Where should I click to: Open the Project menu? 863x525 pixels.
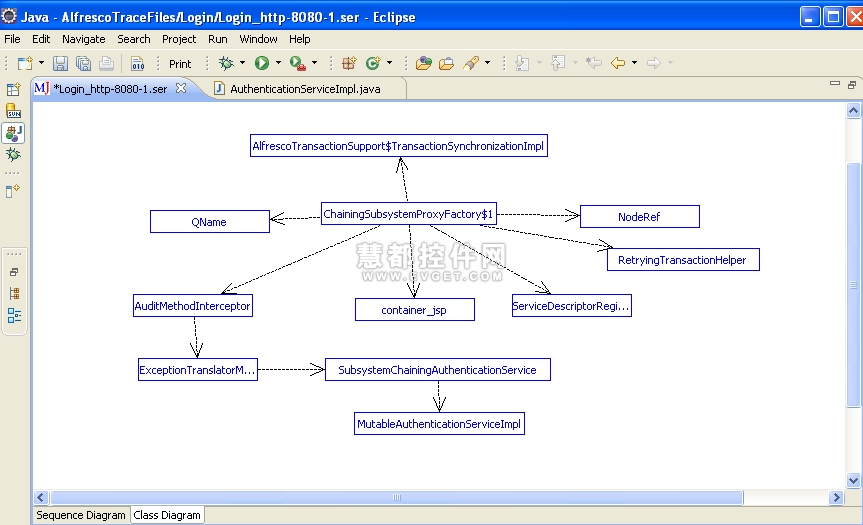click(x=179, y=39)
